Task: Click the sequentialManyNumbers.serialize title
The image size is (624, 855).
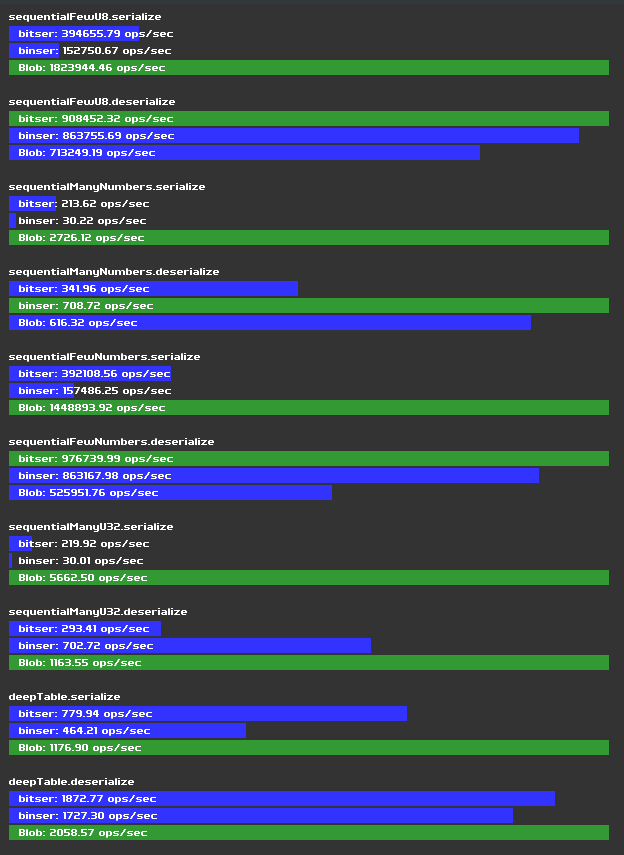Action: click(107, 186)
